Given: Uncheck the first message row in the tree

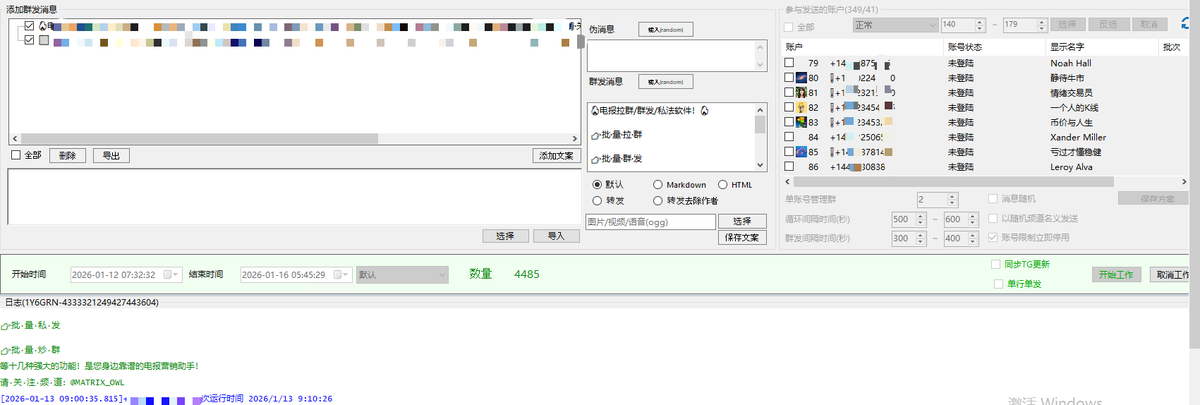Looking at the screenshot, I should (x=30, y=26).
